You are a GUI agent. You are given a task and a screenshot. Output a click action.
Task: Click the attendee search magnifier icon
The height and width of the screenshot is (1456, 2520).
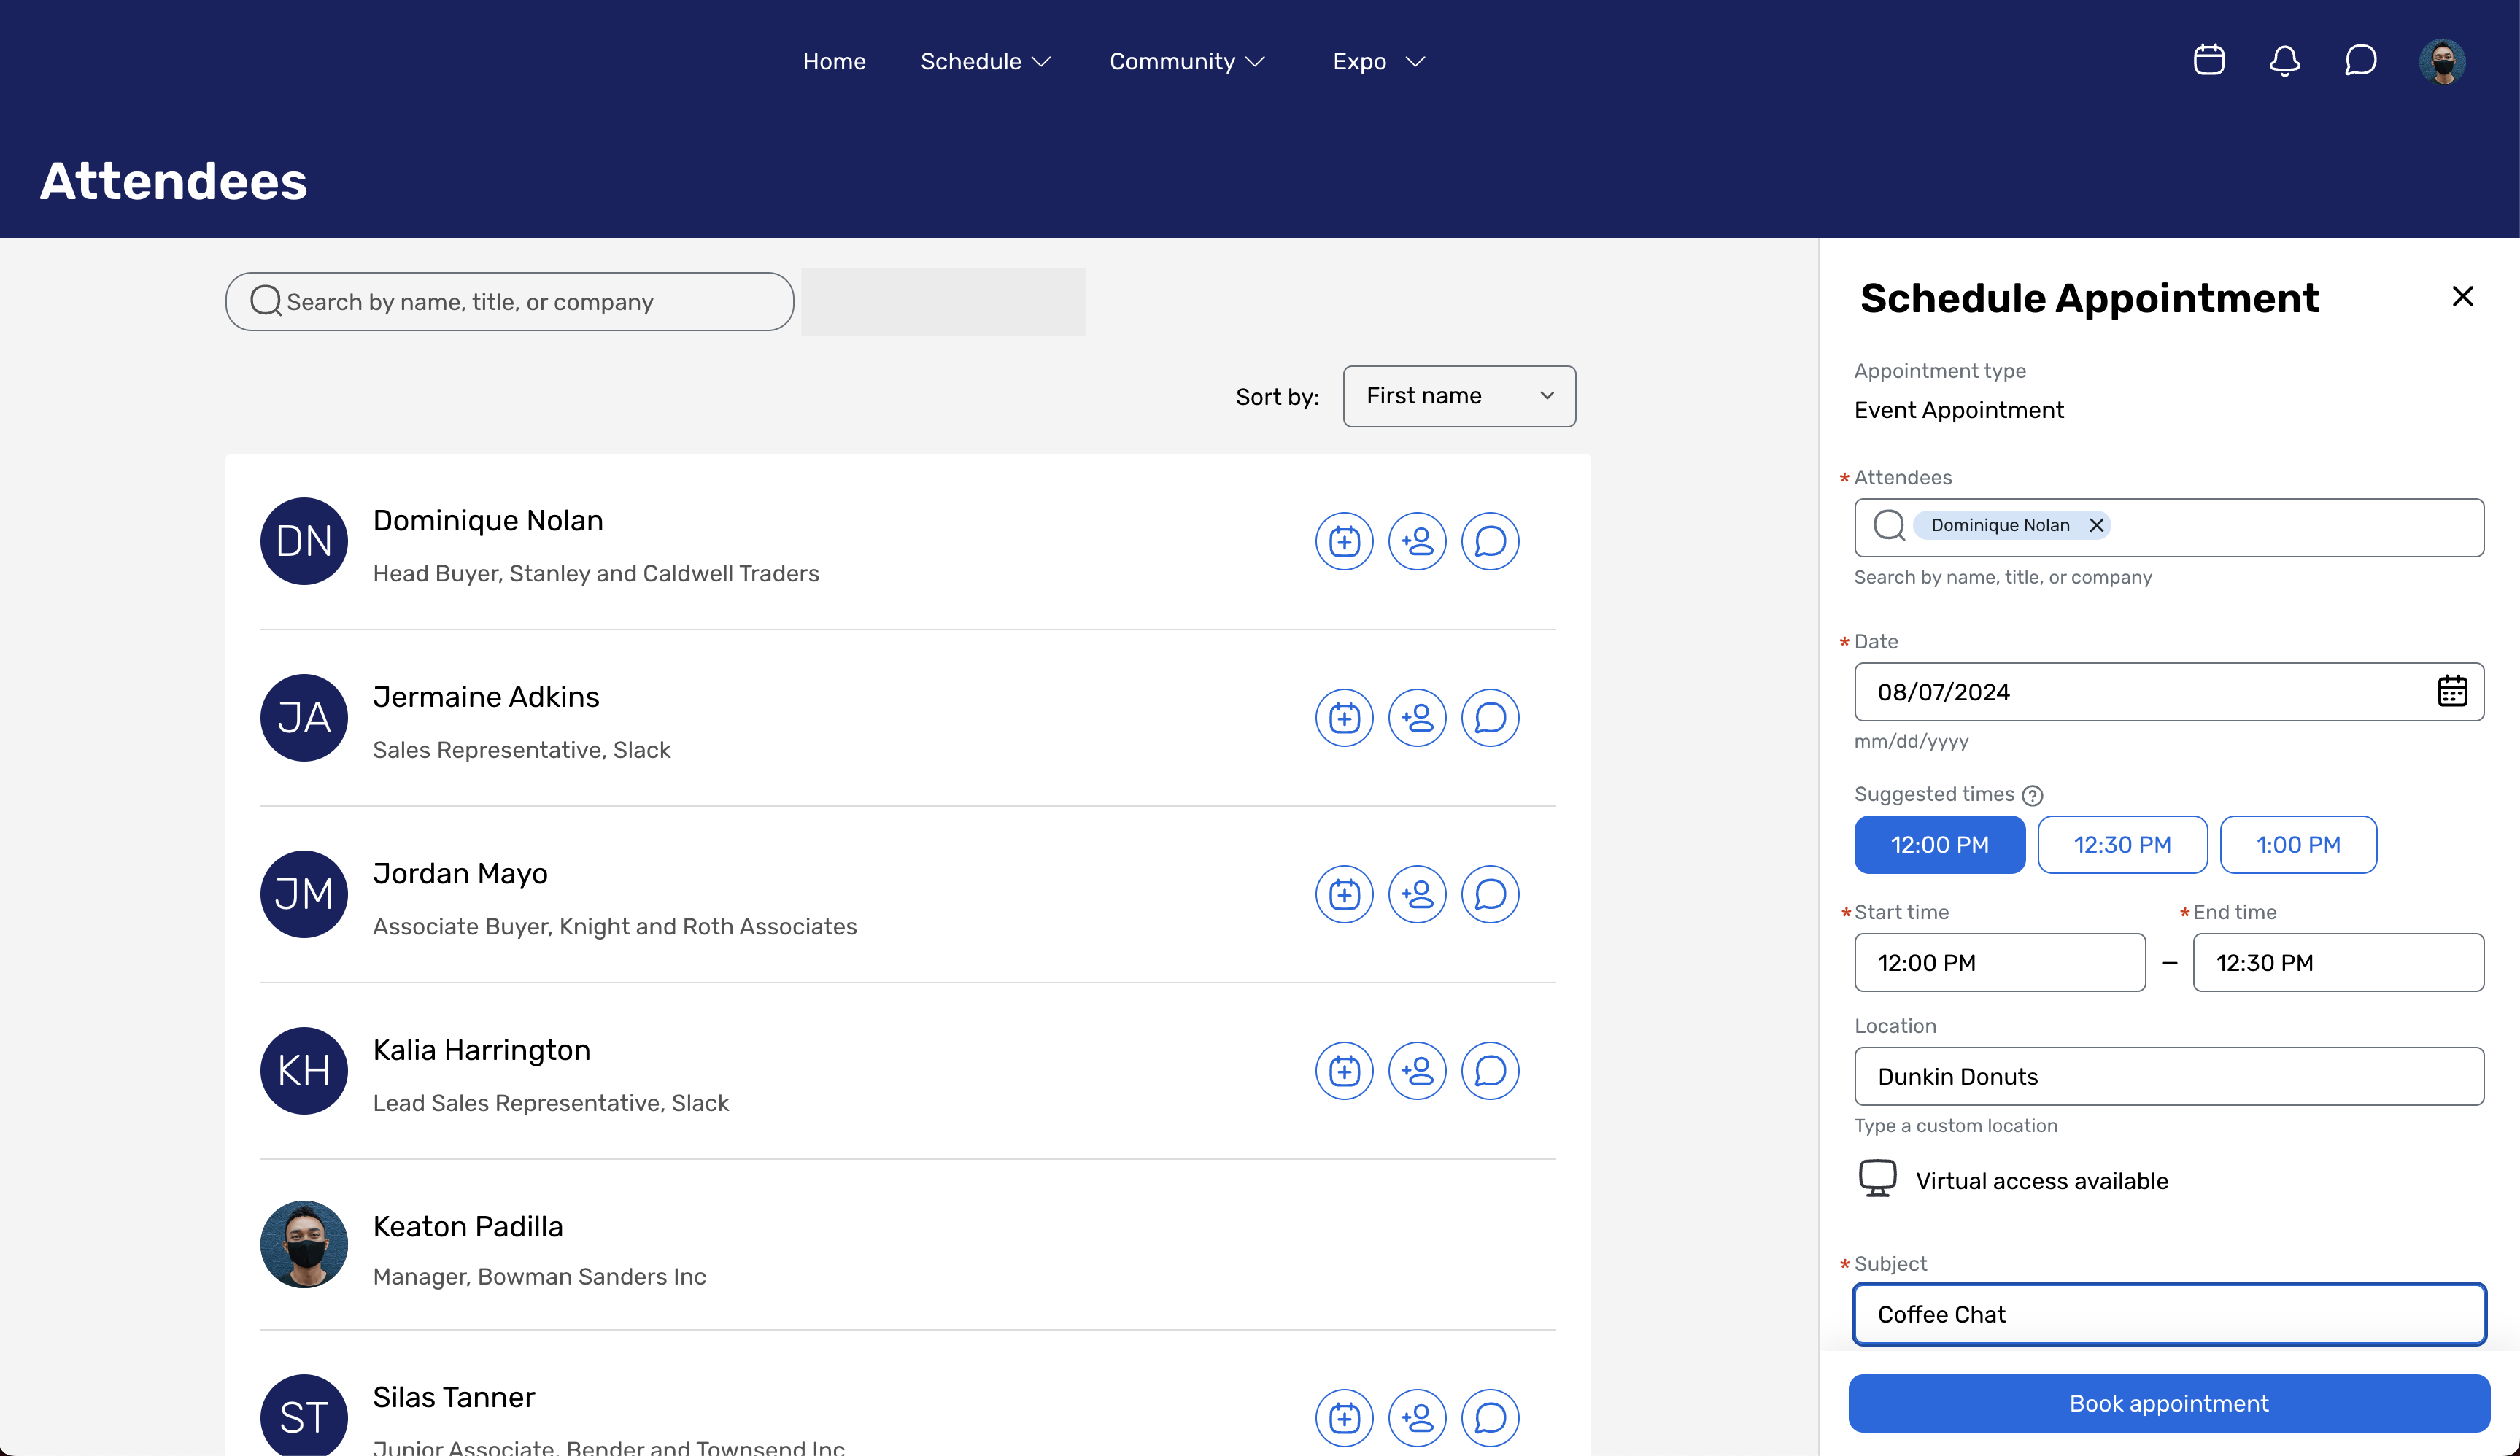[x=265, y=301]
